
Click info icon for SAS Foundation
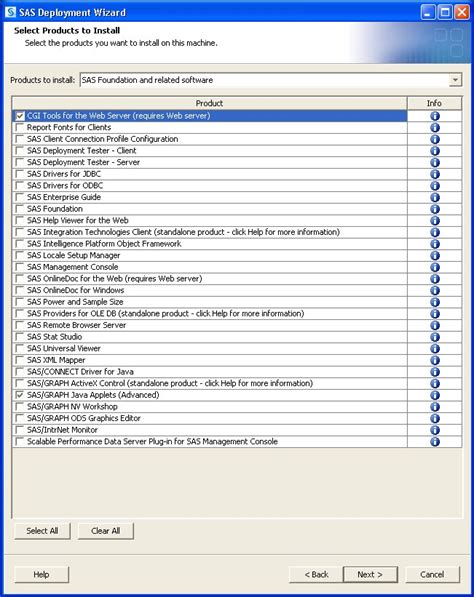tap(435, 209)
